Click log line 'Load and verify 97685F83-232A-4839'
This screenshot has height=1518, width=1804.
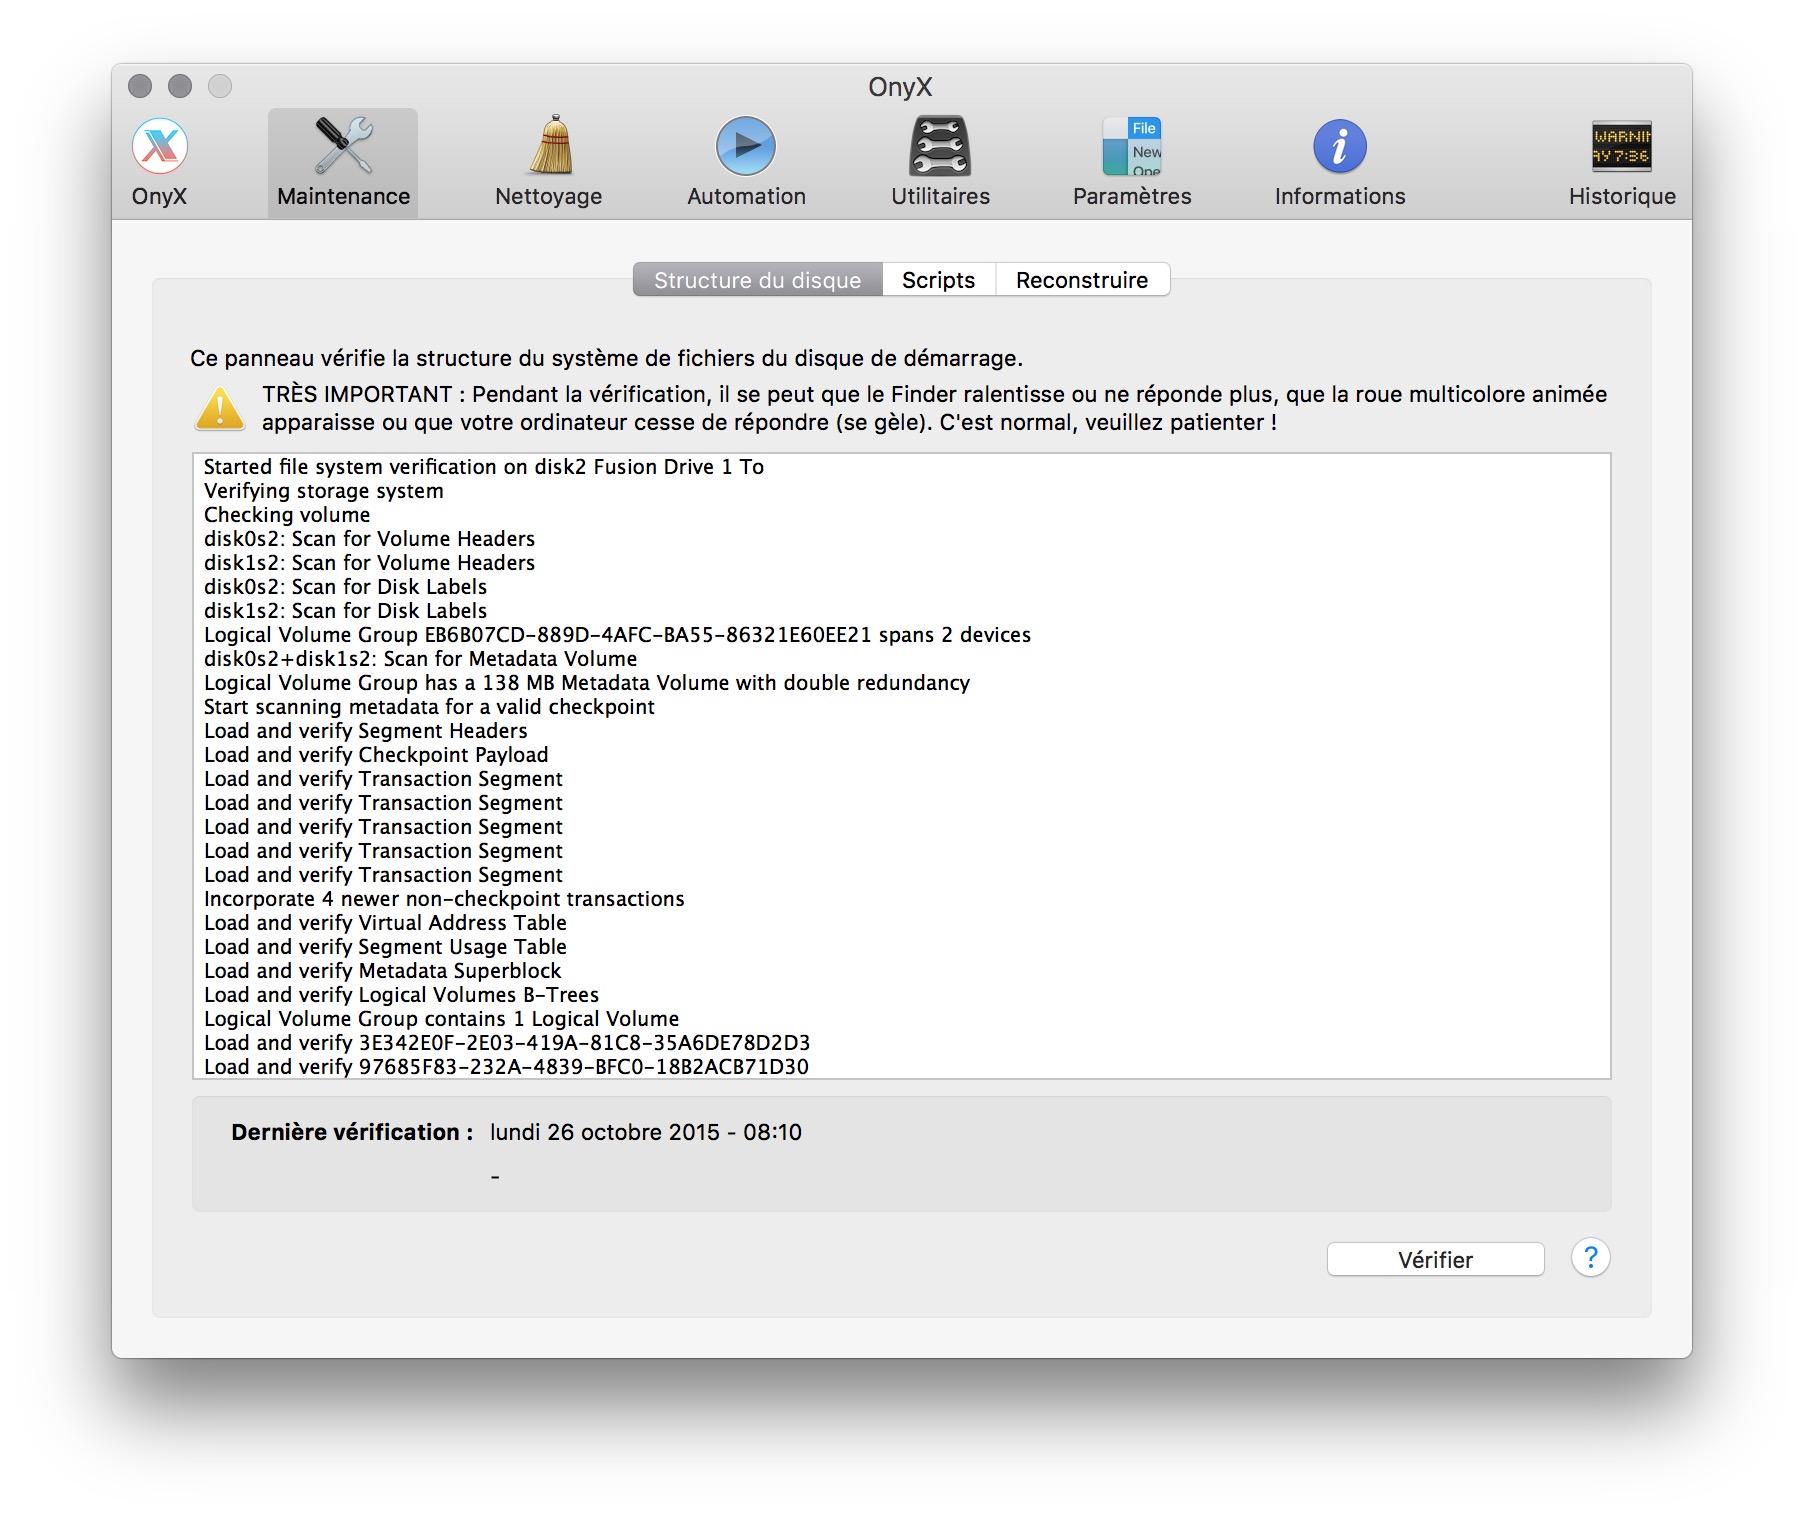506,1067
